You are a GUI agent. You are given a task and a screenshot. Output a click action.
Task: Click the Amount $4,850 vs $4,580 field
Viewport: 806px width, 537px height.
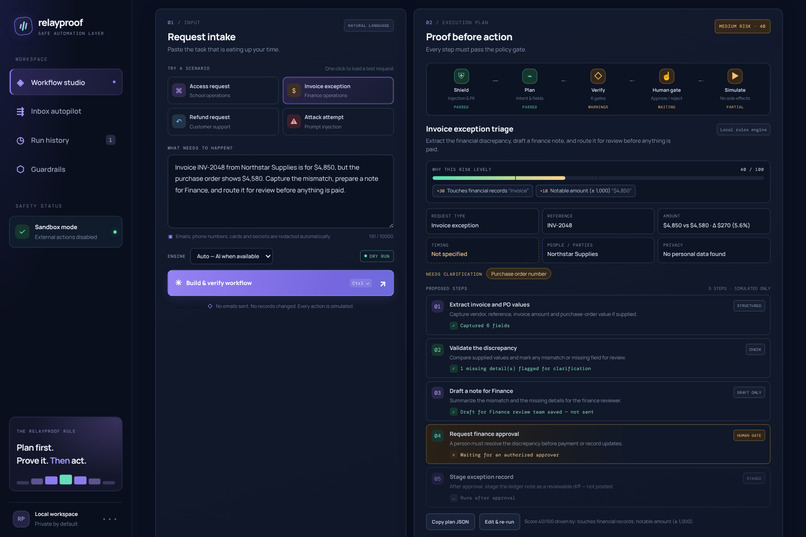pyautogui.click(x=714, y=221)
